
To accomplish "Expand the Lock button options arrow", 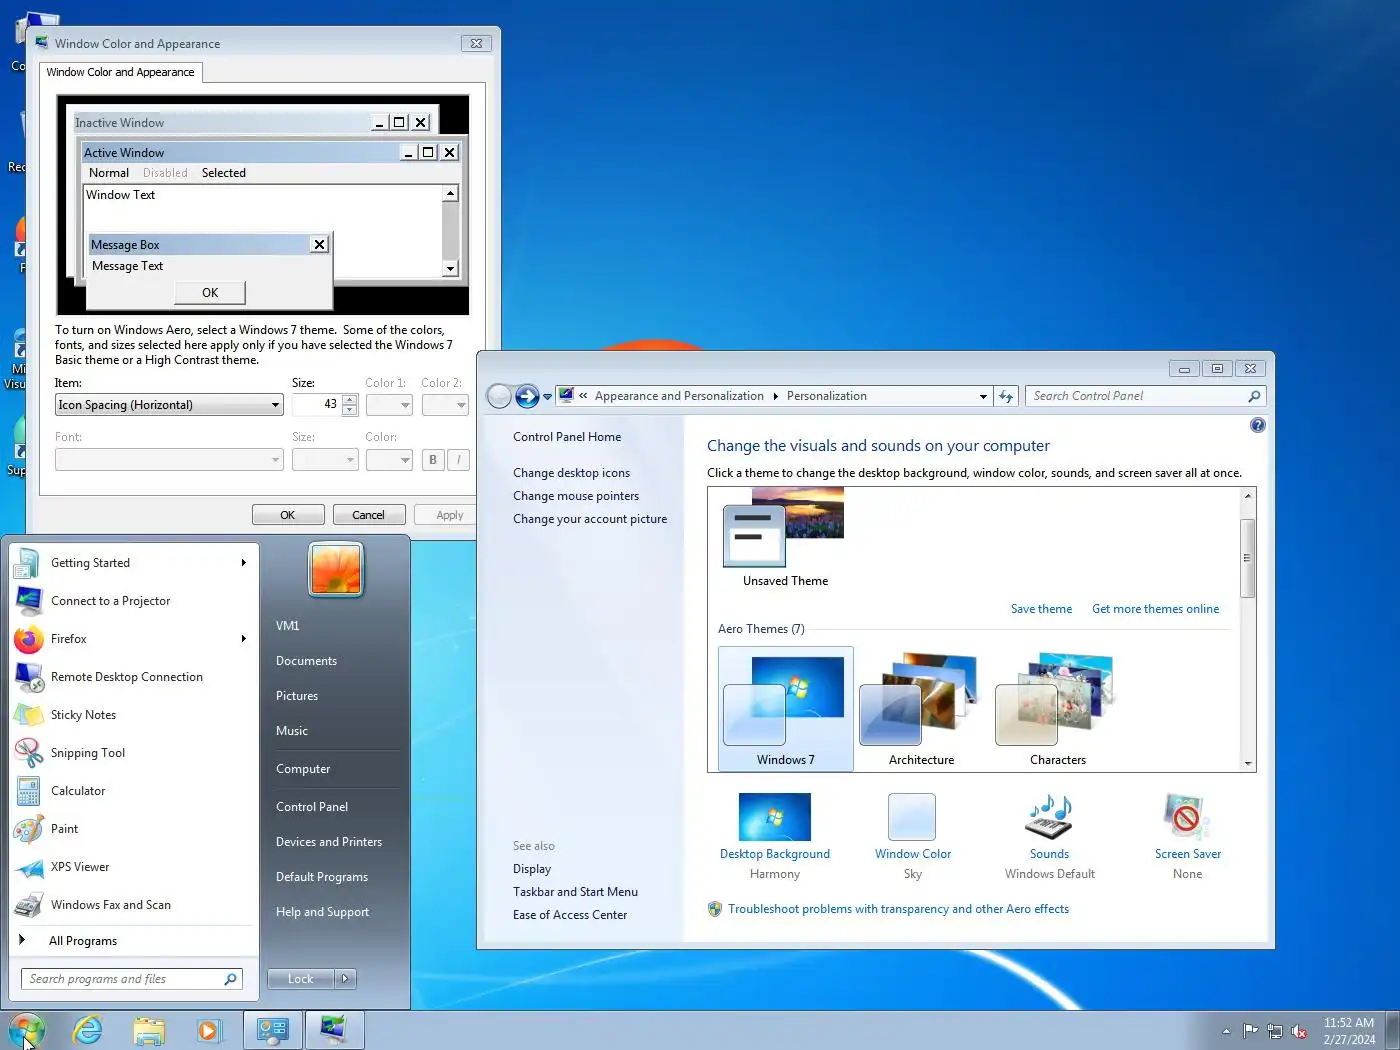I will 345,979.
